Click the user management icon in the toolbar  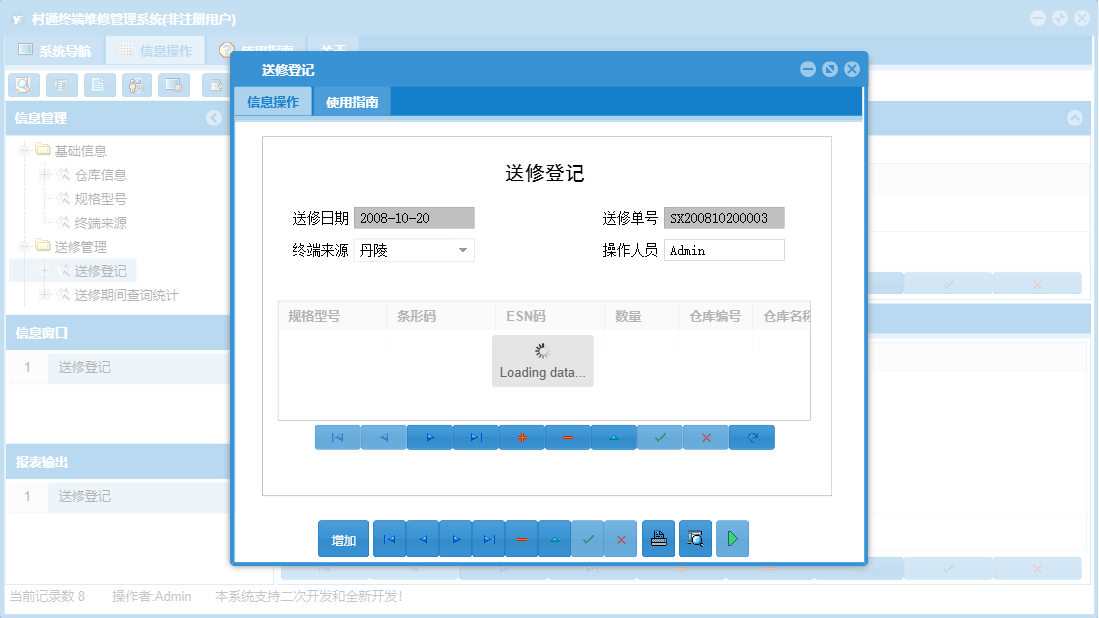(136, 85)
